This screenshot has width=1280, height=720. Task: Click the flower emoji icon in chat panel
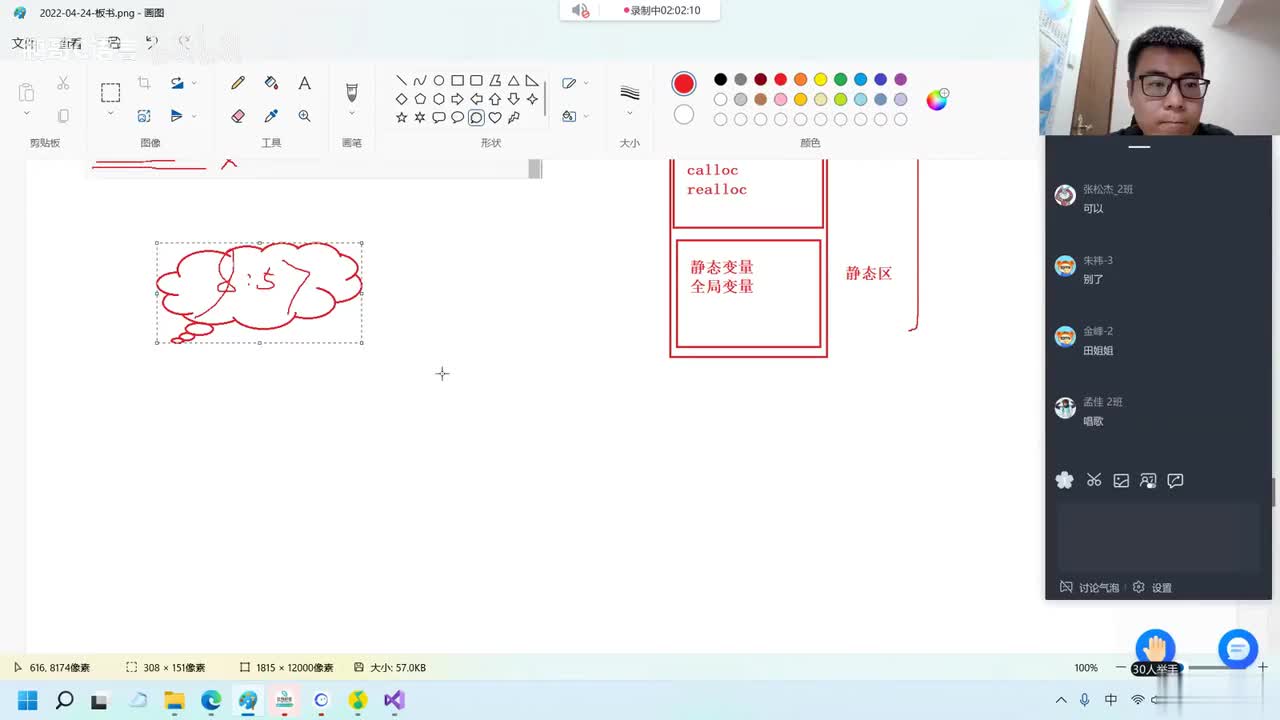click(1065, 481)
